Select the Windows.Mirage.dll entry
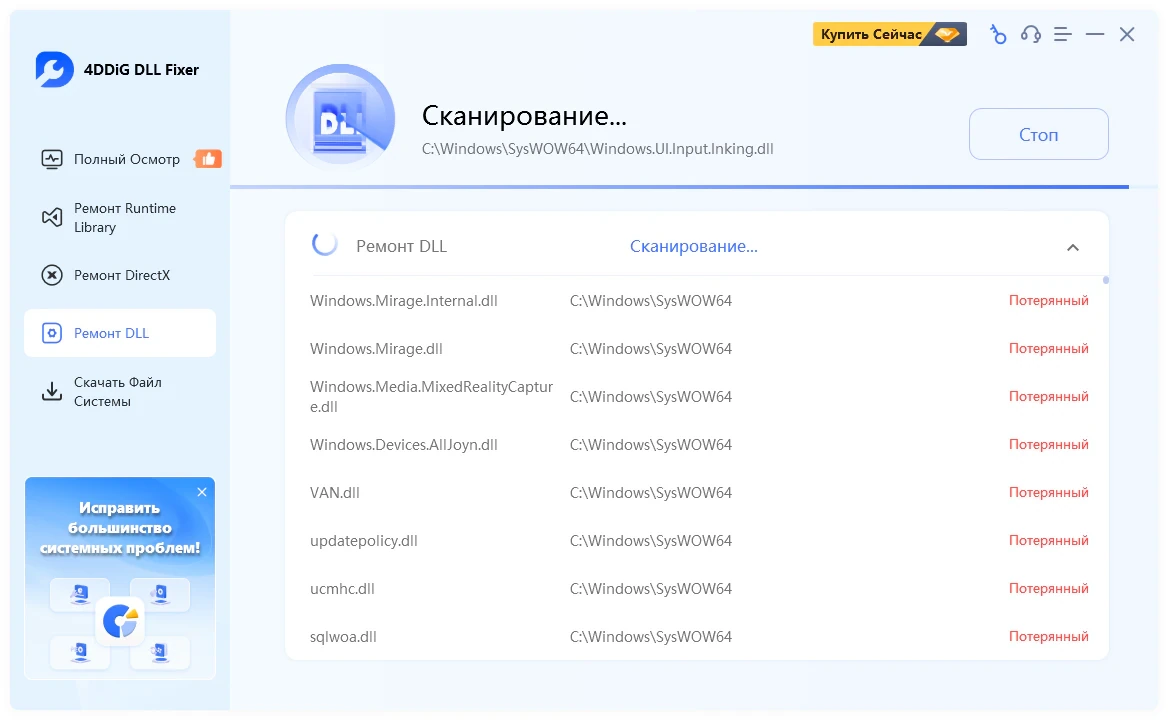Viewport: 1168px width, 720px height. pyautogui.click(x=376, y=348)
